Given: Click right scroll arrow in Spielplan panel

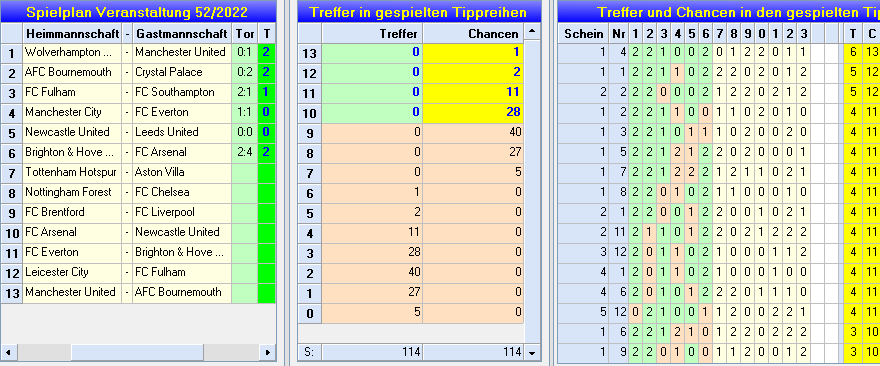Looking at the screenshot, I should (268, 353).
